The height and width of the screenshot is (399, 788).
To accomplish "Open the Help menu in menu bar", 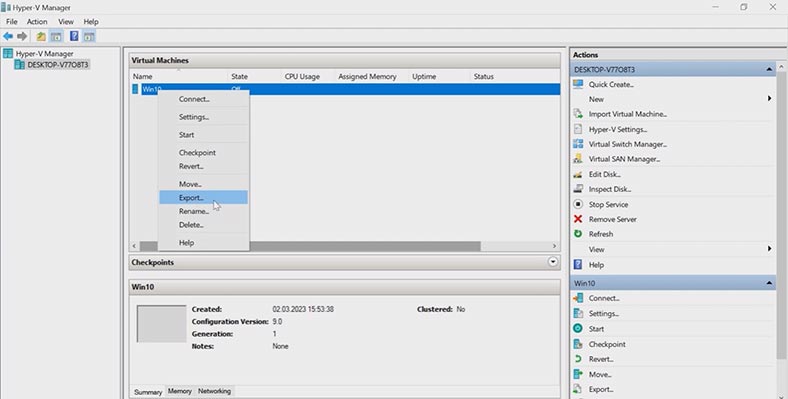I will pyautogui.click(x=91, y=22).
